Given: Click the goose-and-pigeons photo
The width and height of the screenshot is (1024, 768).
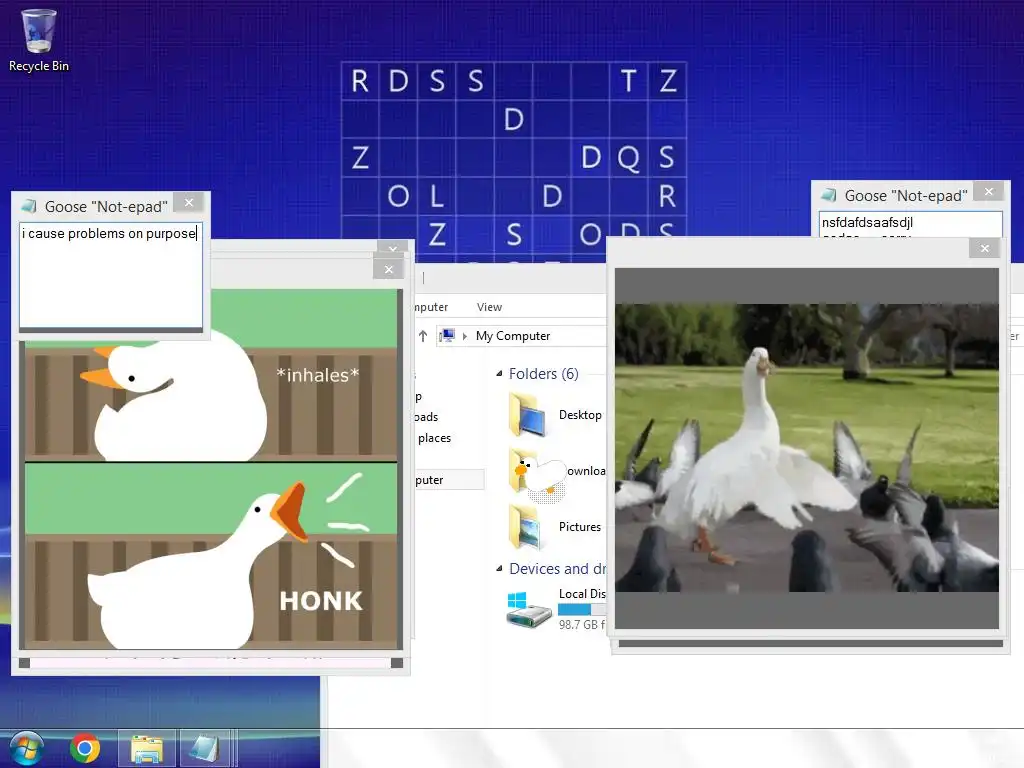Looking at the screenshot, I should pos(807,448).
